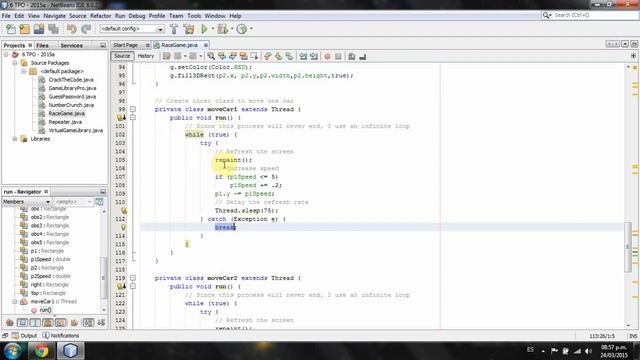The width and height of the screenshot is (640, 360).
Task: Click the Save All toolbar icon
Action: coord(53,29)
